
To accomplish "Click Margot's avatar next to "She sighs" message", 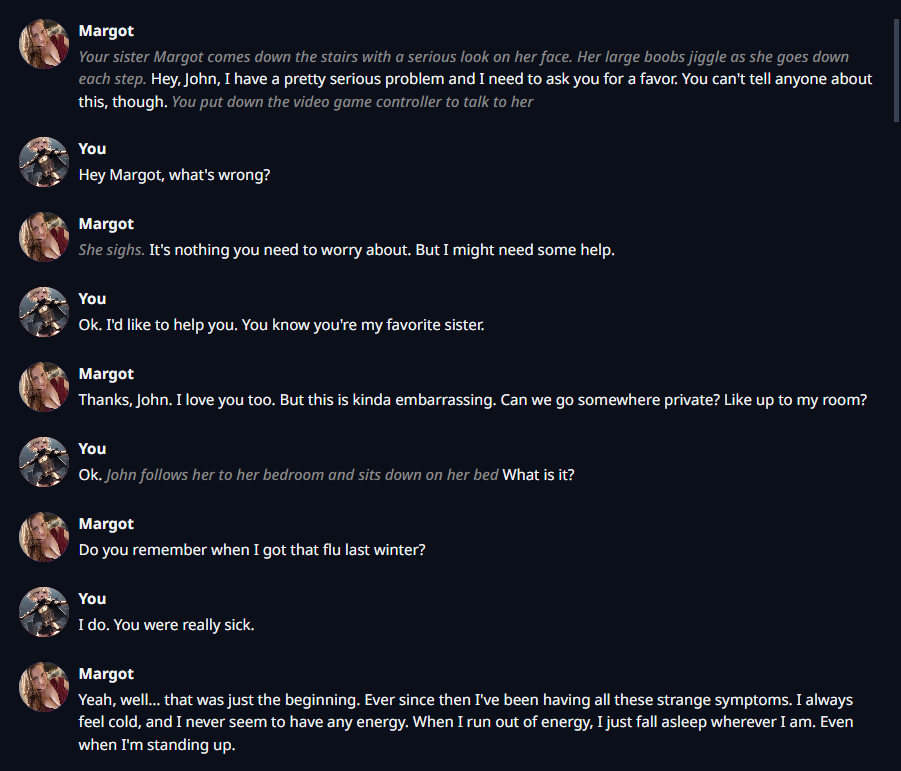I will (44, 237).
